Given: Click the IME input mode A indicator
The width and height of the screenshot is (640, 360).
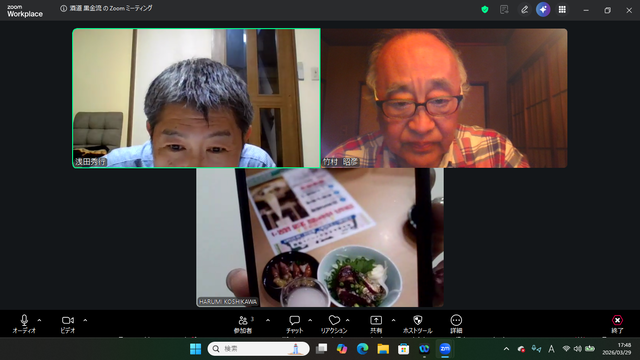Looking at the screenshot, I should 551,349.
